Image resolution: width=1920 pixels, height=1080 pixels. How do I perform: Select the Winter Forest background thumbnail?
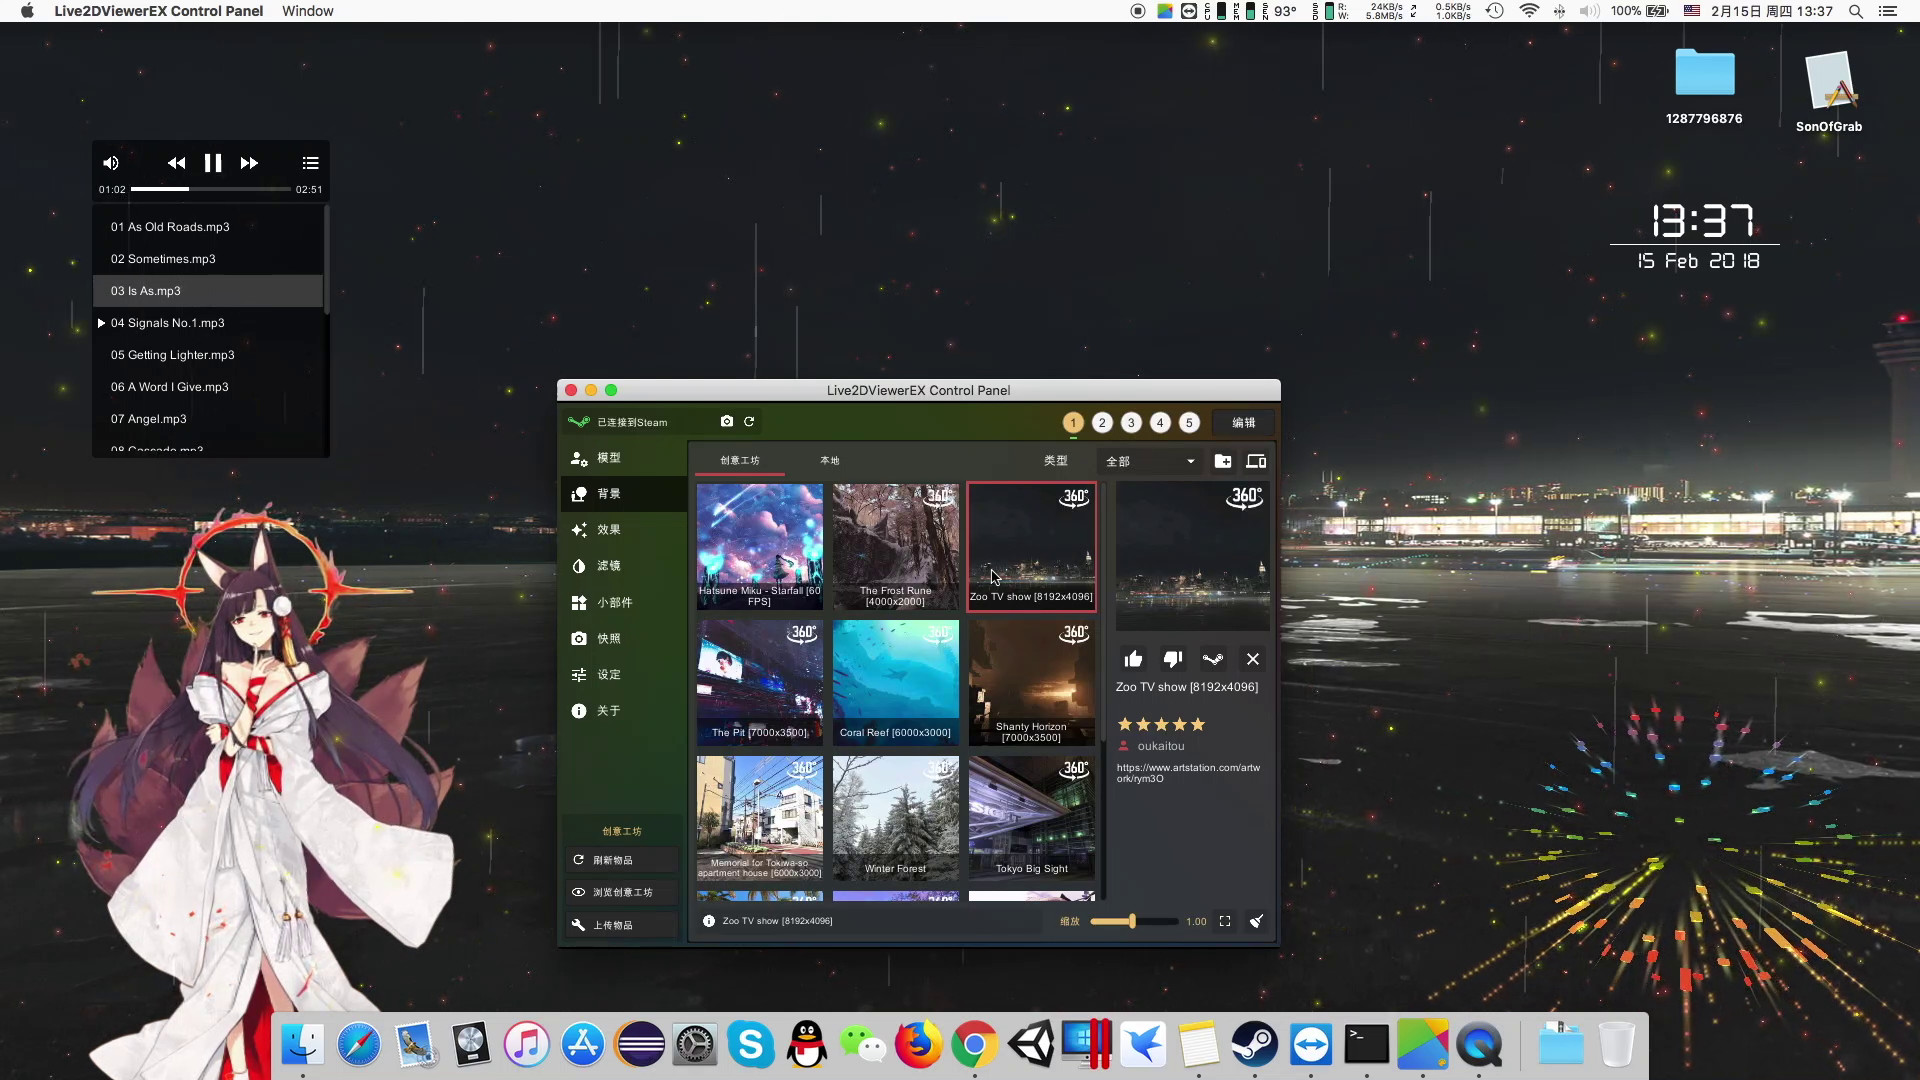[895, 818]
